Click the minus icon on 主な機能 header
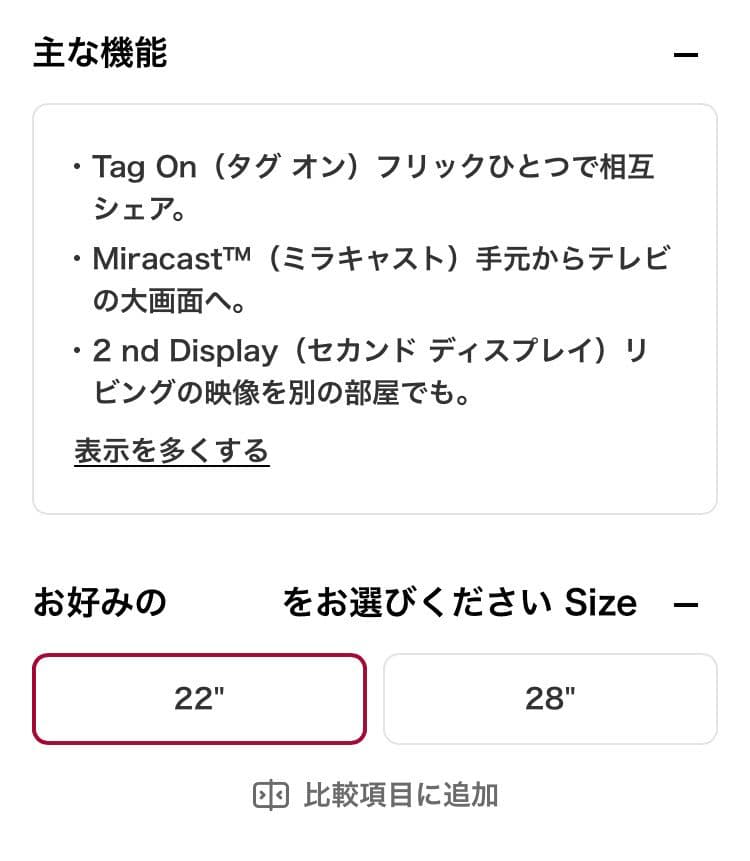750x861 pixels. pos(688,55)
